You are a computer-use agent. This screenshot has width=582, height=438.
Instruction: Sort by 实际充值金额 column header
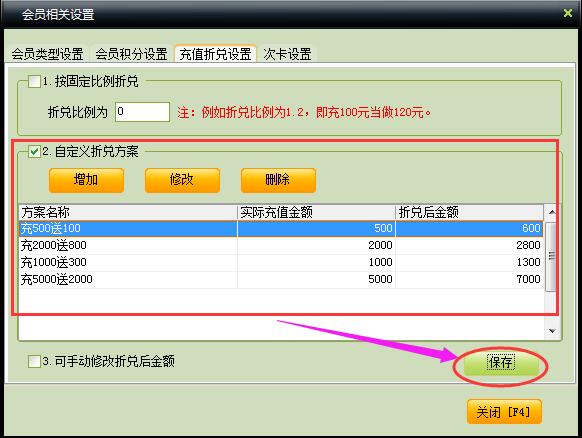[316, 212]
